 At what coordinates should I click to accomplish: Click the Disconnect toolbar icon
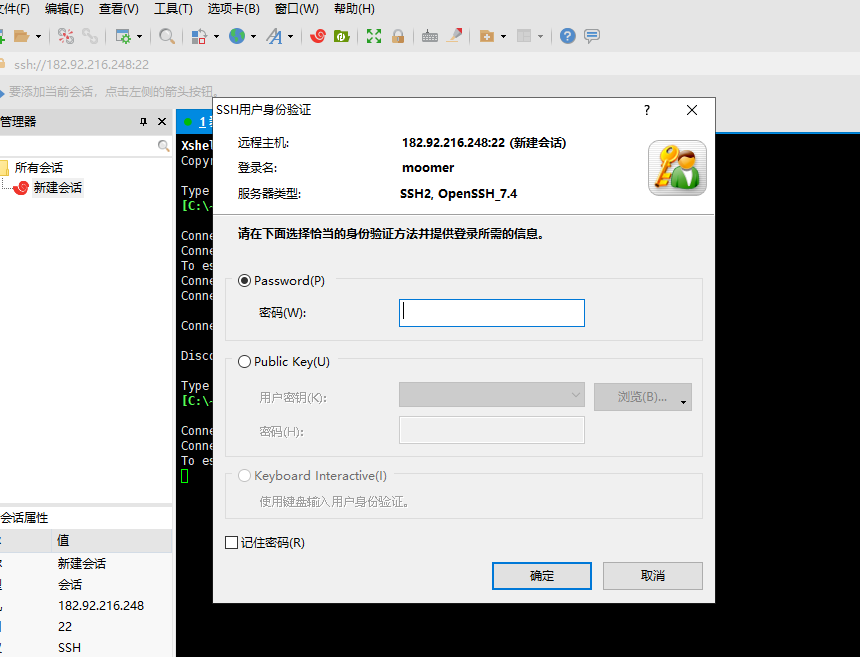click(66, 36)
